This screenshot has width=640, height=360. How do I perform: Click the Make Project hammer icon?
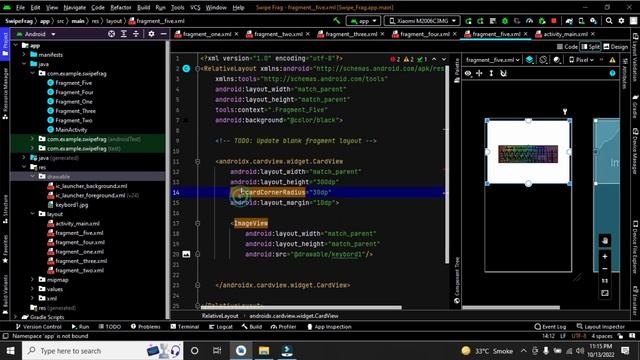tap(337, 20)
